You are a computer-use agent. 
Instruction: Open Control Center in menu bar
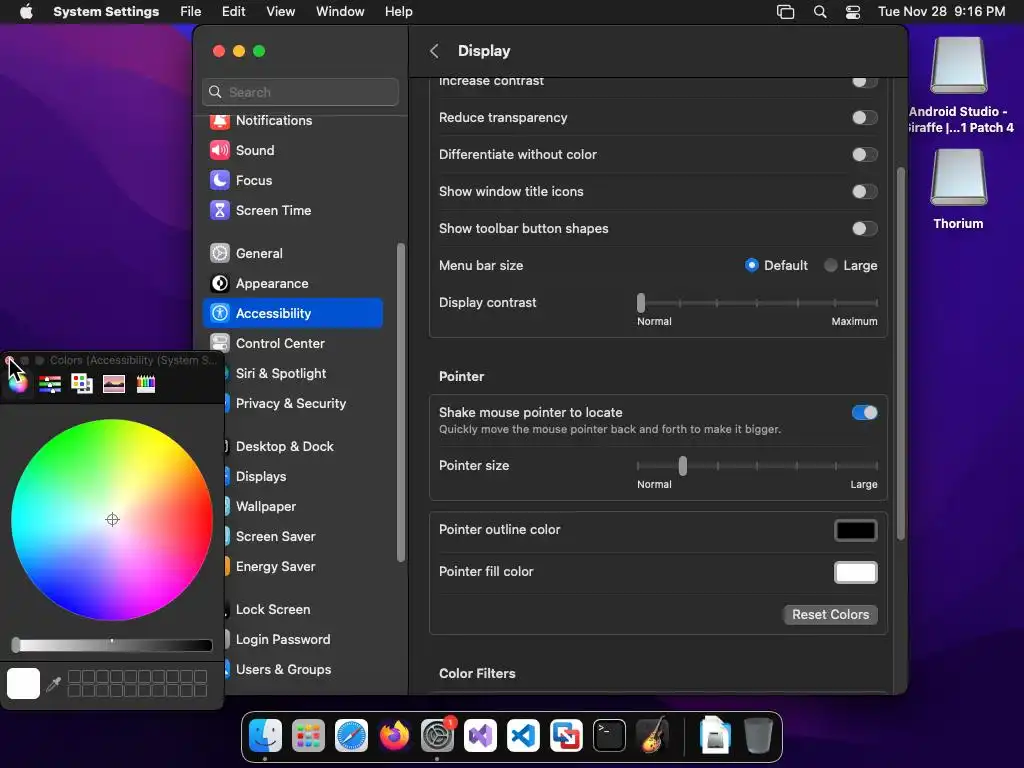[x=853, y=12]
